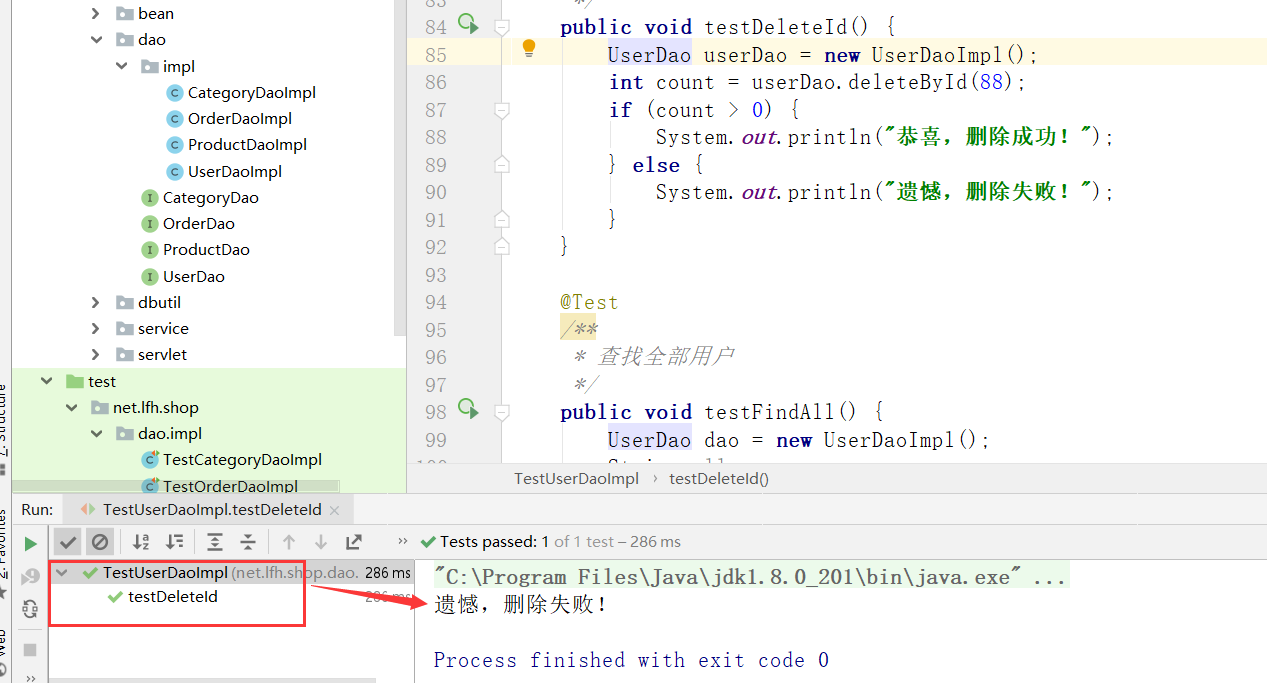Expand all test tree nodes

coord(214,542)
